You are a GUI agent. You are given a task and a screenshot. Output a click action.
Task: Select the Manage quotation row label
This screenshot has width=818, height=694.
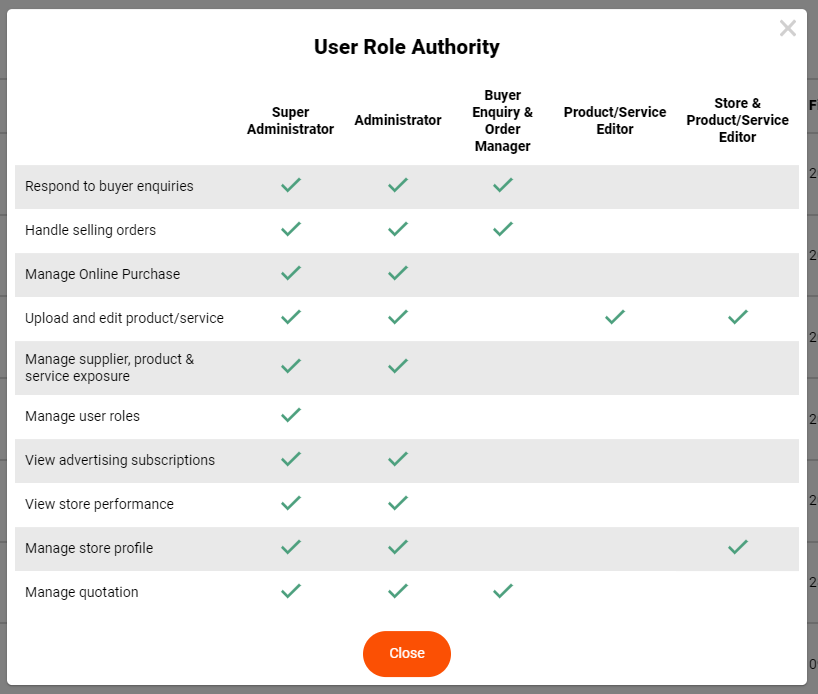point(82,592)
